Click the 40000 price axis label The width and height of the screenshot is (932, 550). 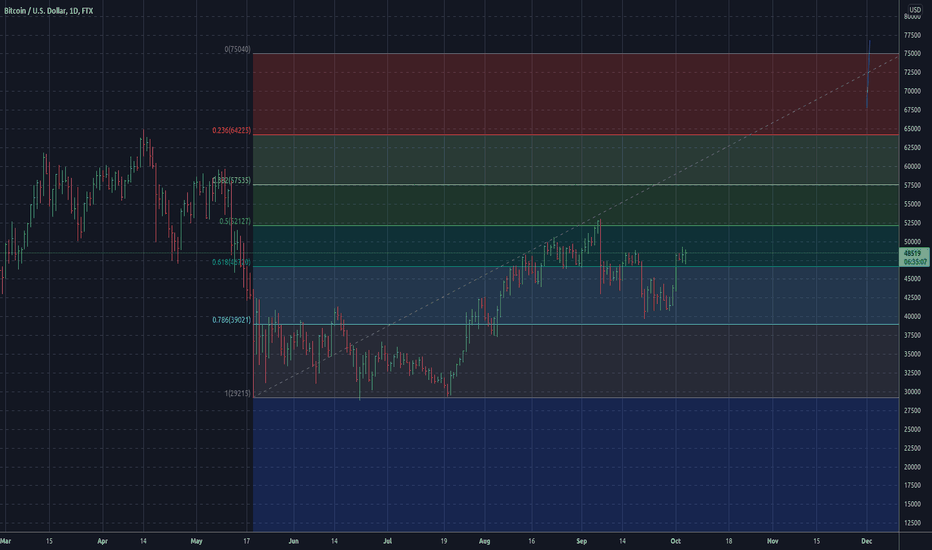click(x=912, y=316)
